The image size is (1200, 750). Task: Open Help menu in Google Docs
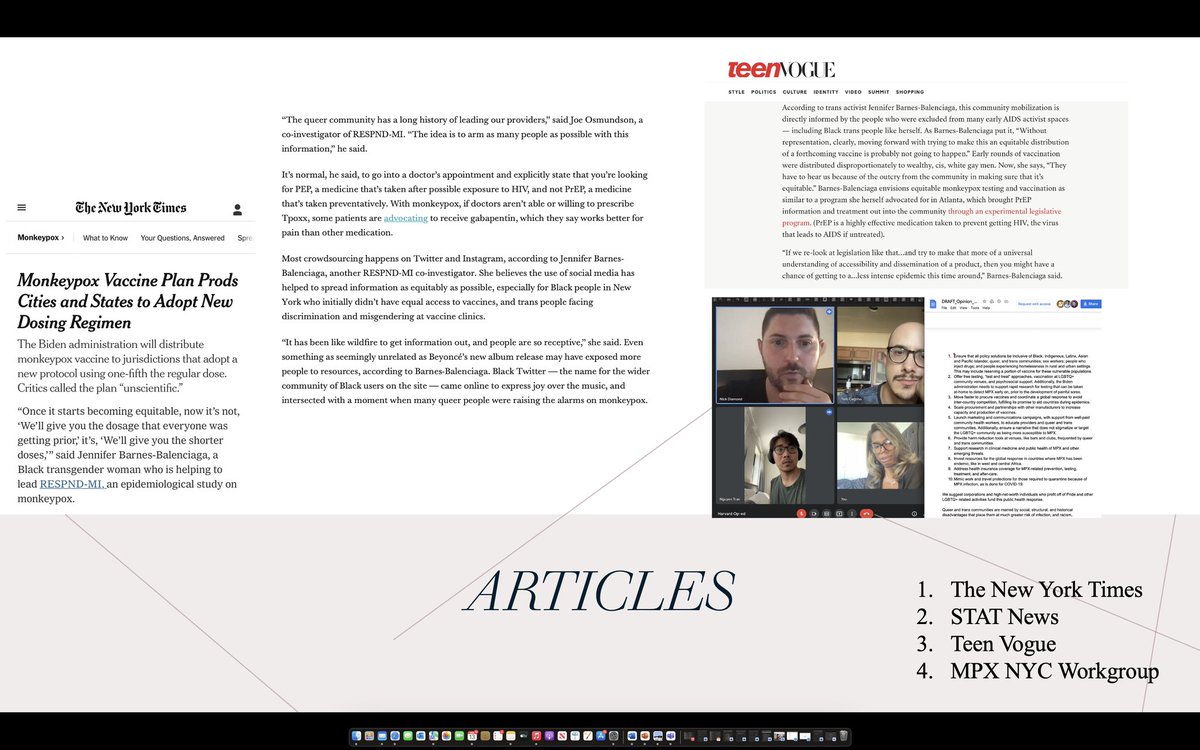pyautogui.click(x=986, y=308)
